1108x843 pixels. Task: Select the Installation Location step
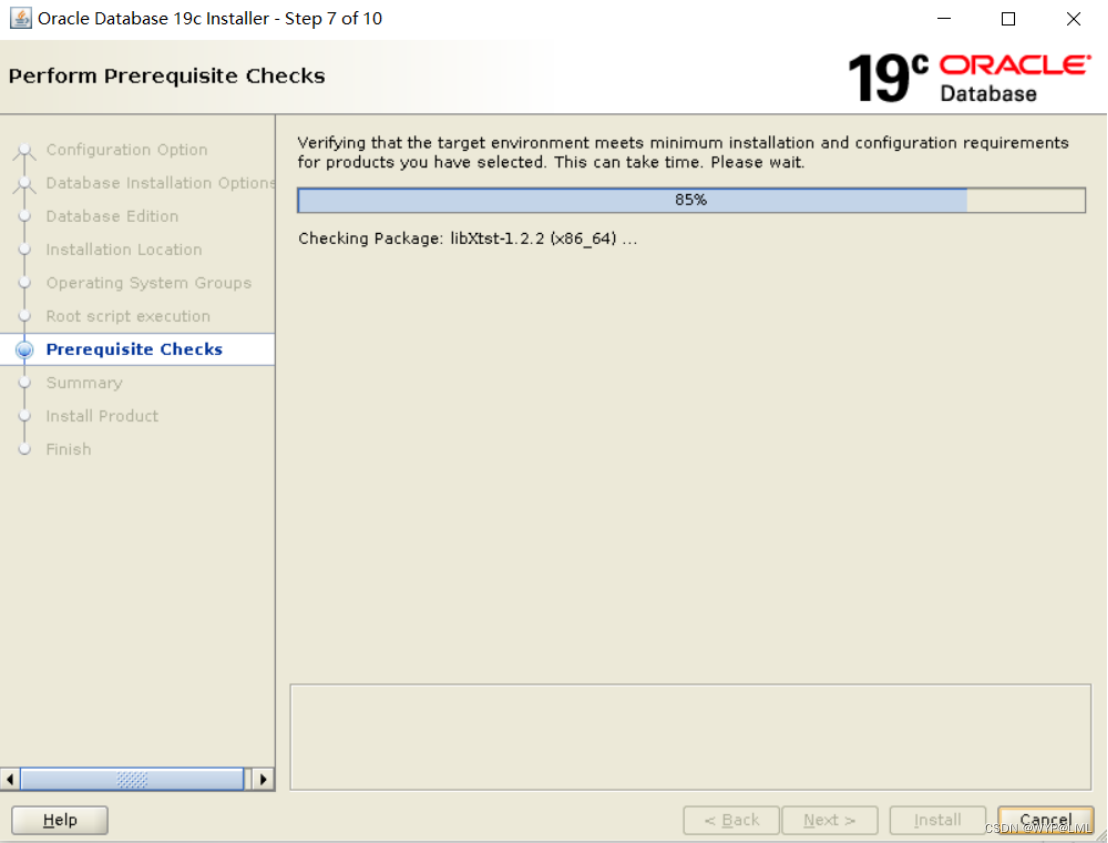[124, 249]
